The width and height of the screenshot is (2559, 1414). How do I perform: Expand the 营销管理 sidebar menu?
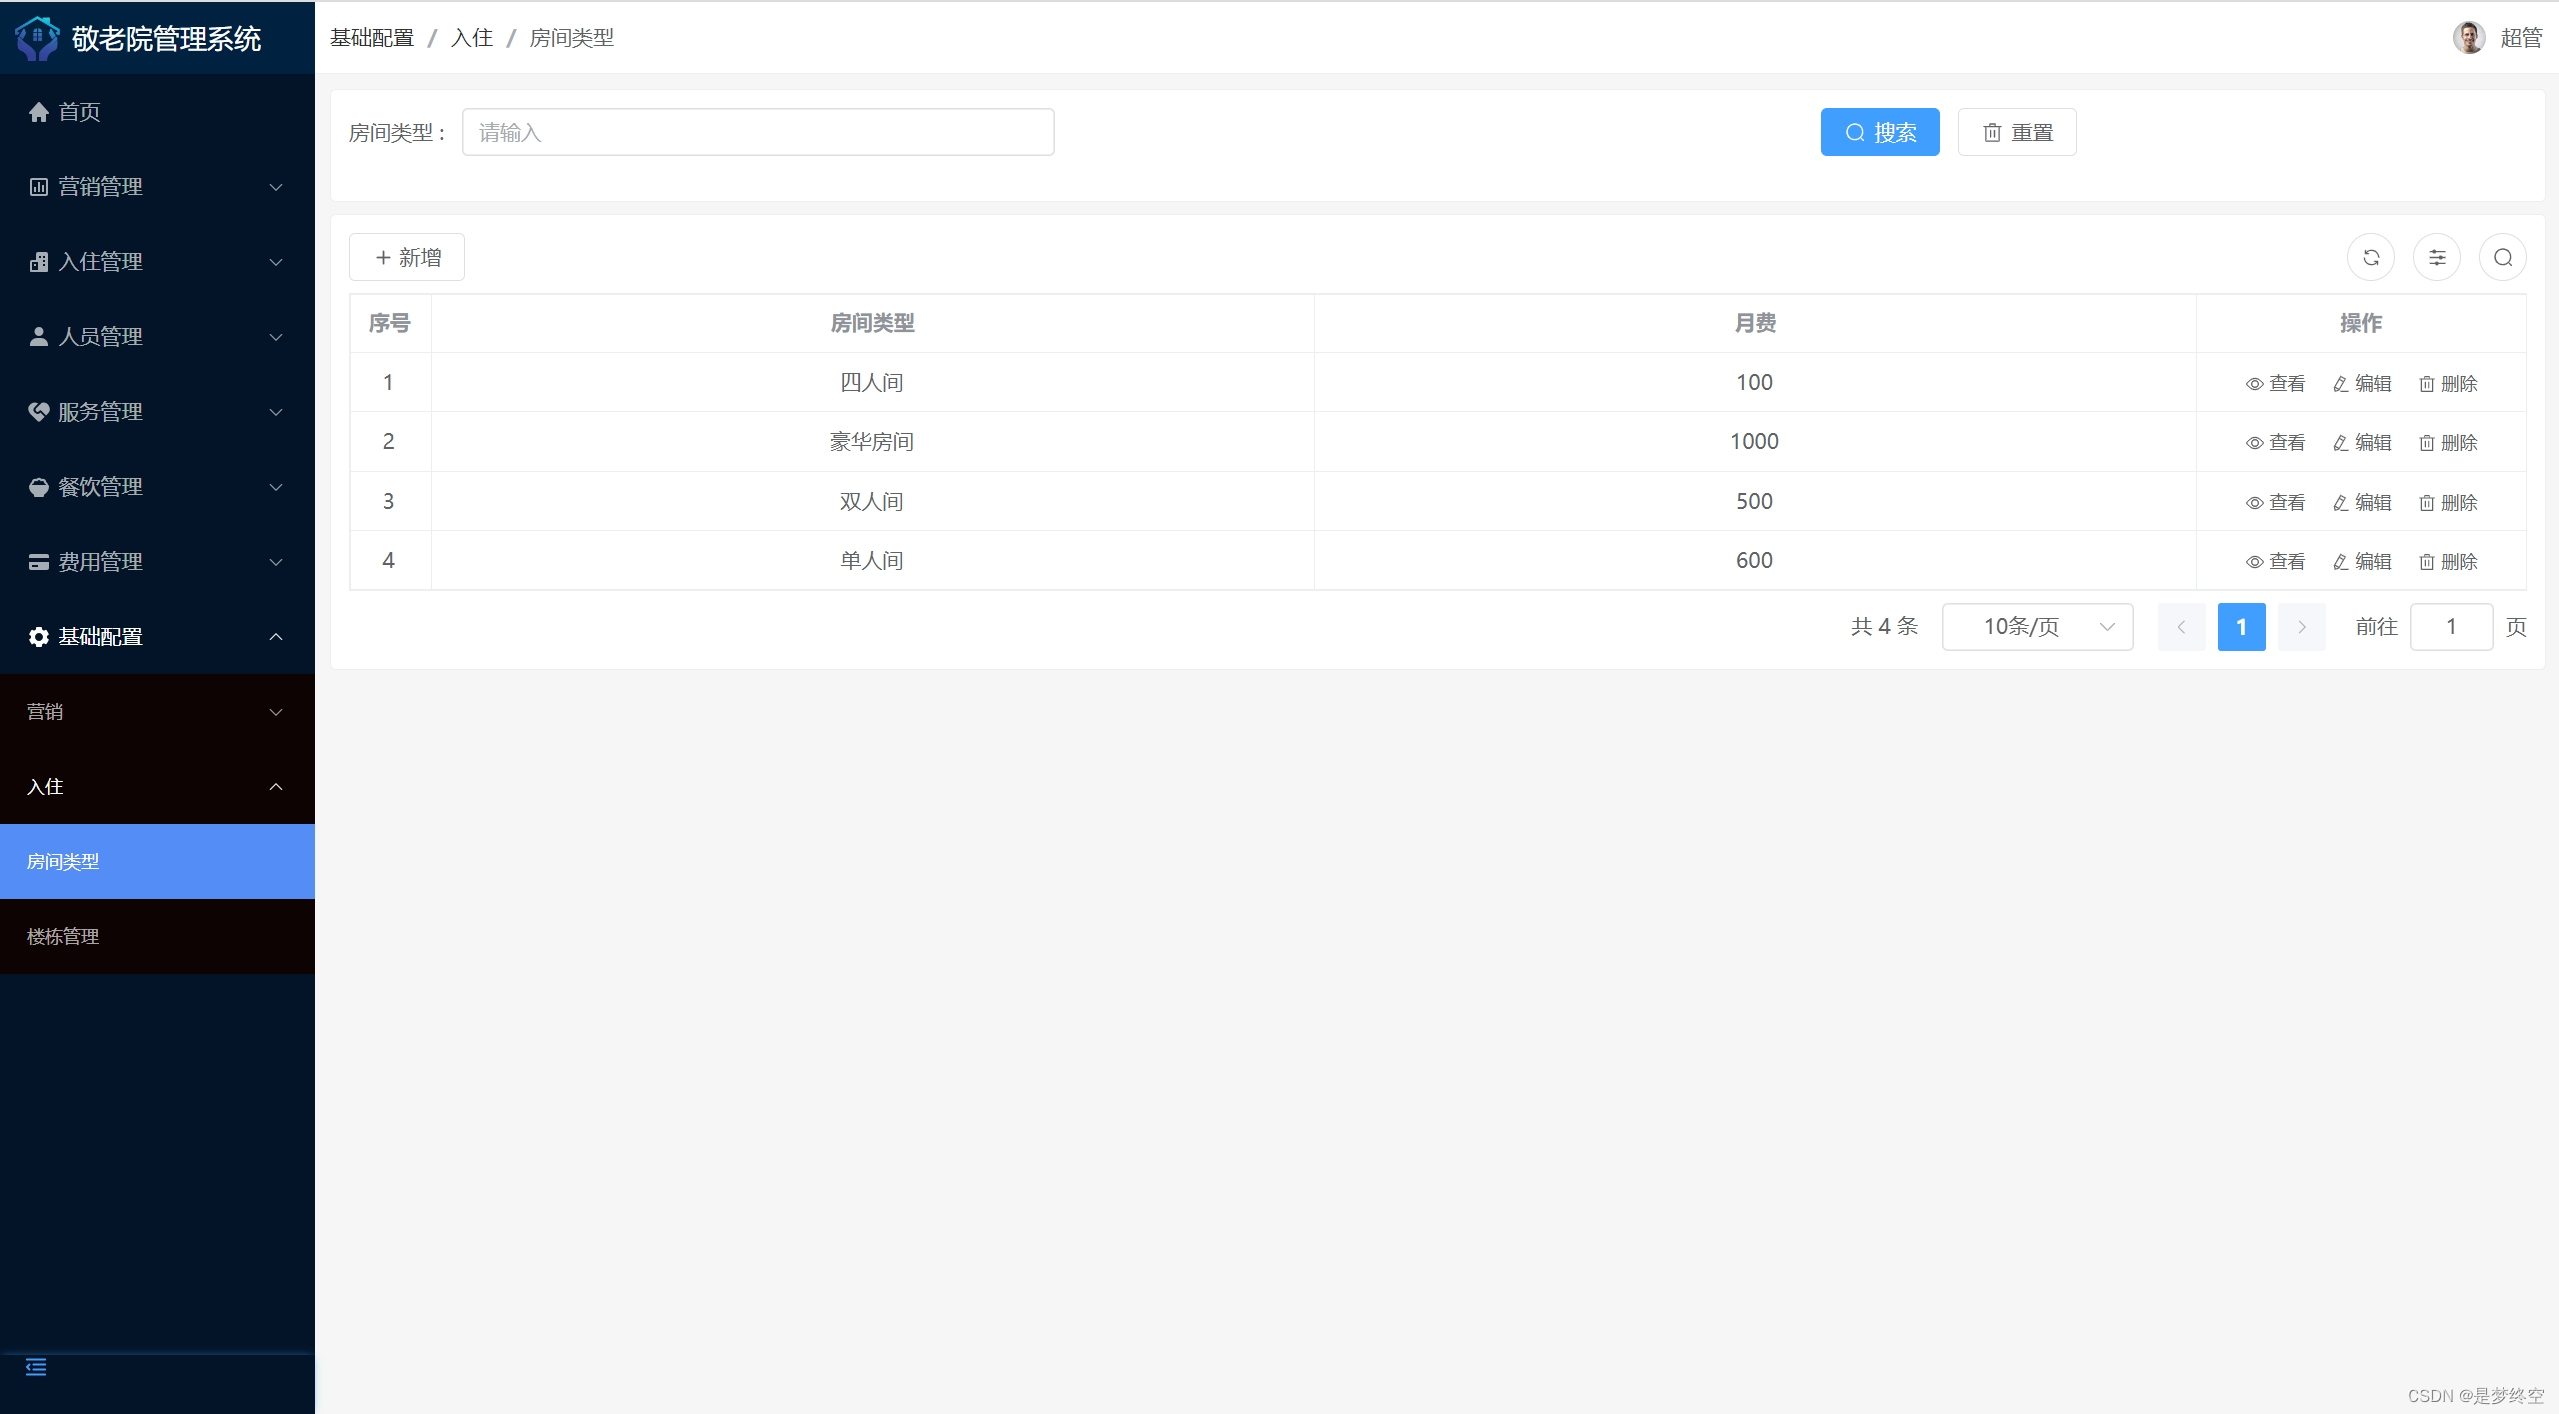tap(157, 187)
